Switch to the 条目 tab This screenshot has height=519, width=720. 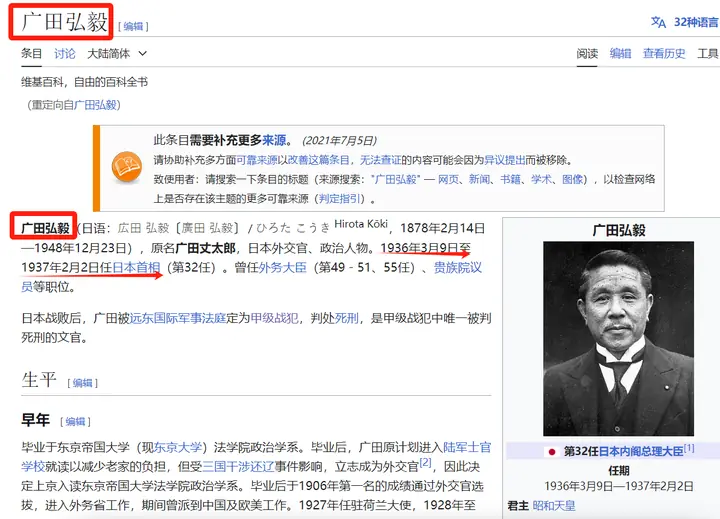(32, 54)
